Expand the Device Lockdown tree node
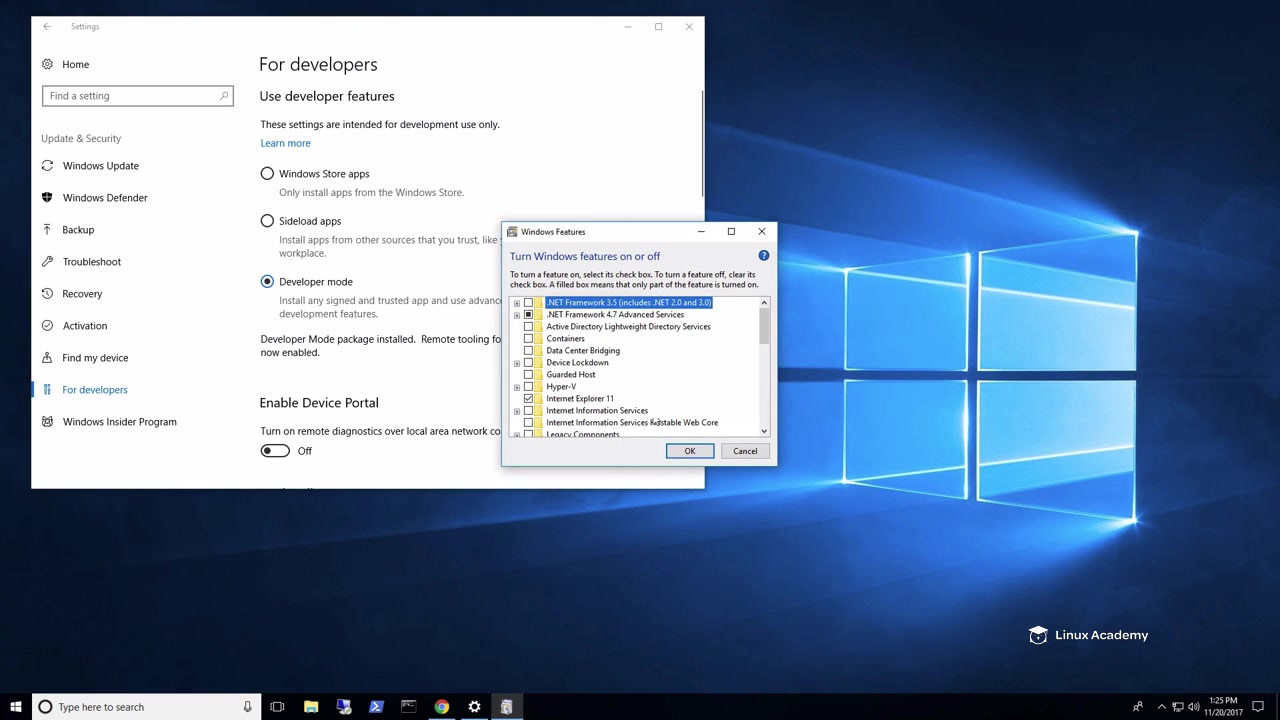The height and width of the screenshot is (720, 1280). click(x=517, y=363)
